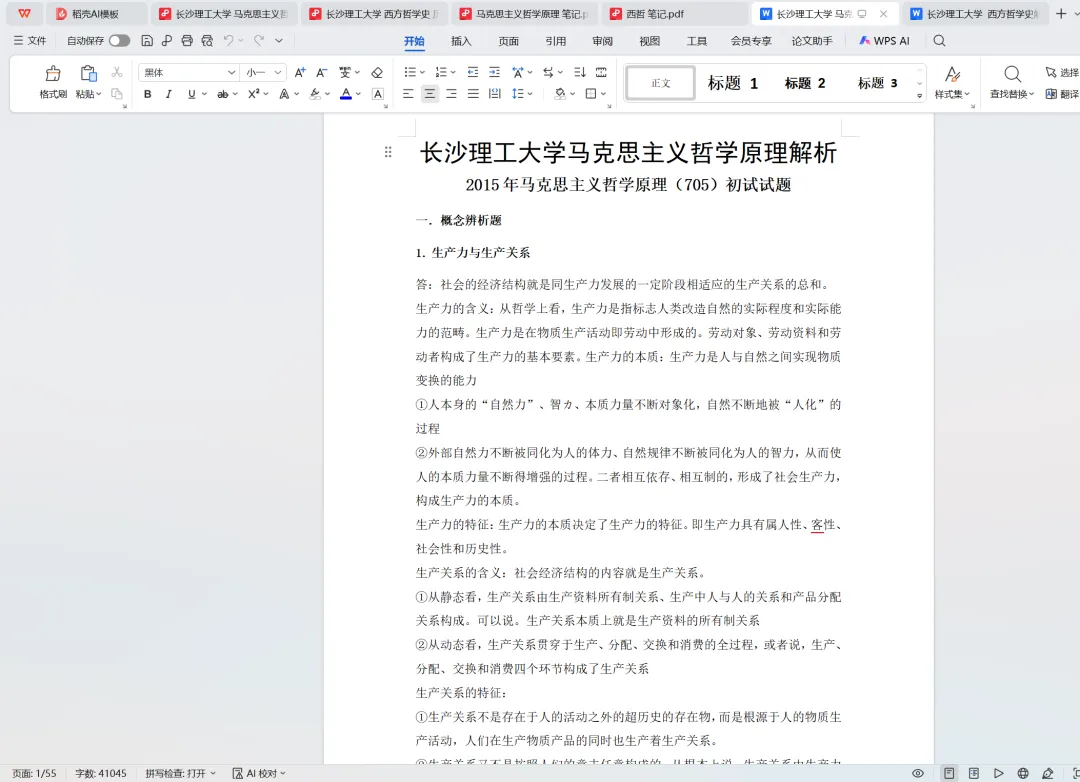
Task: Toggle eye protection mode icon in status bar
Action: click(918, 773)
